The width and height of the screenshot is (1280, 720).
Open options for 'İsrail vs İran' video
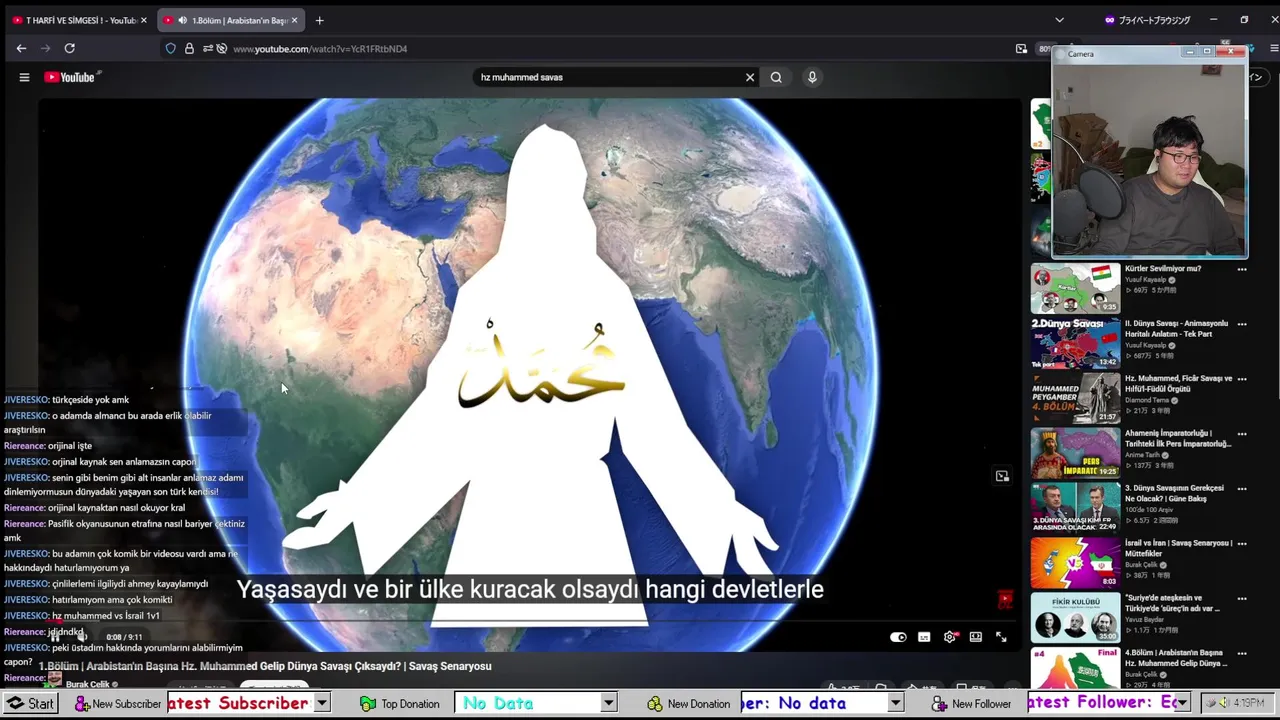1242,544
